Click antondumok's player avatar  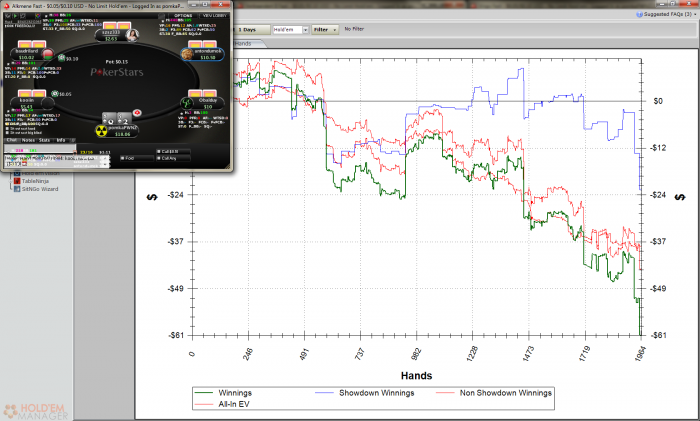click(187, 54)
